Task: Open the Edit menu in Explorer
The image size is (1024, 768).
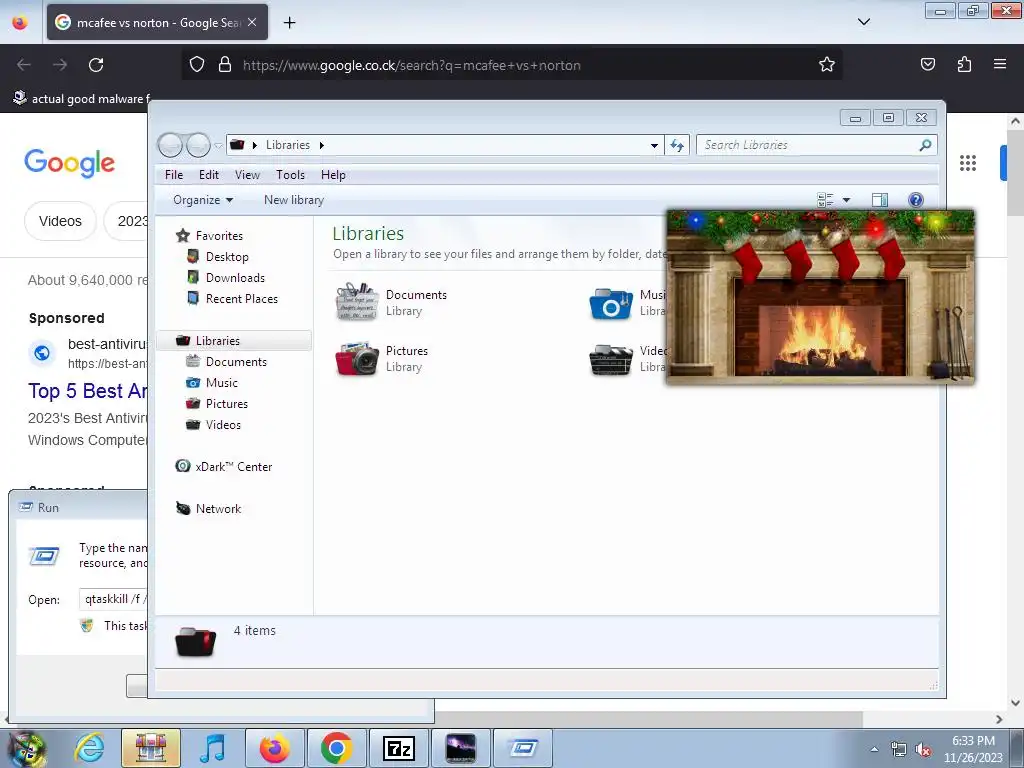Action: pos(209,175)
